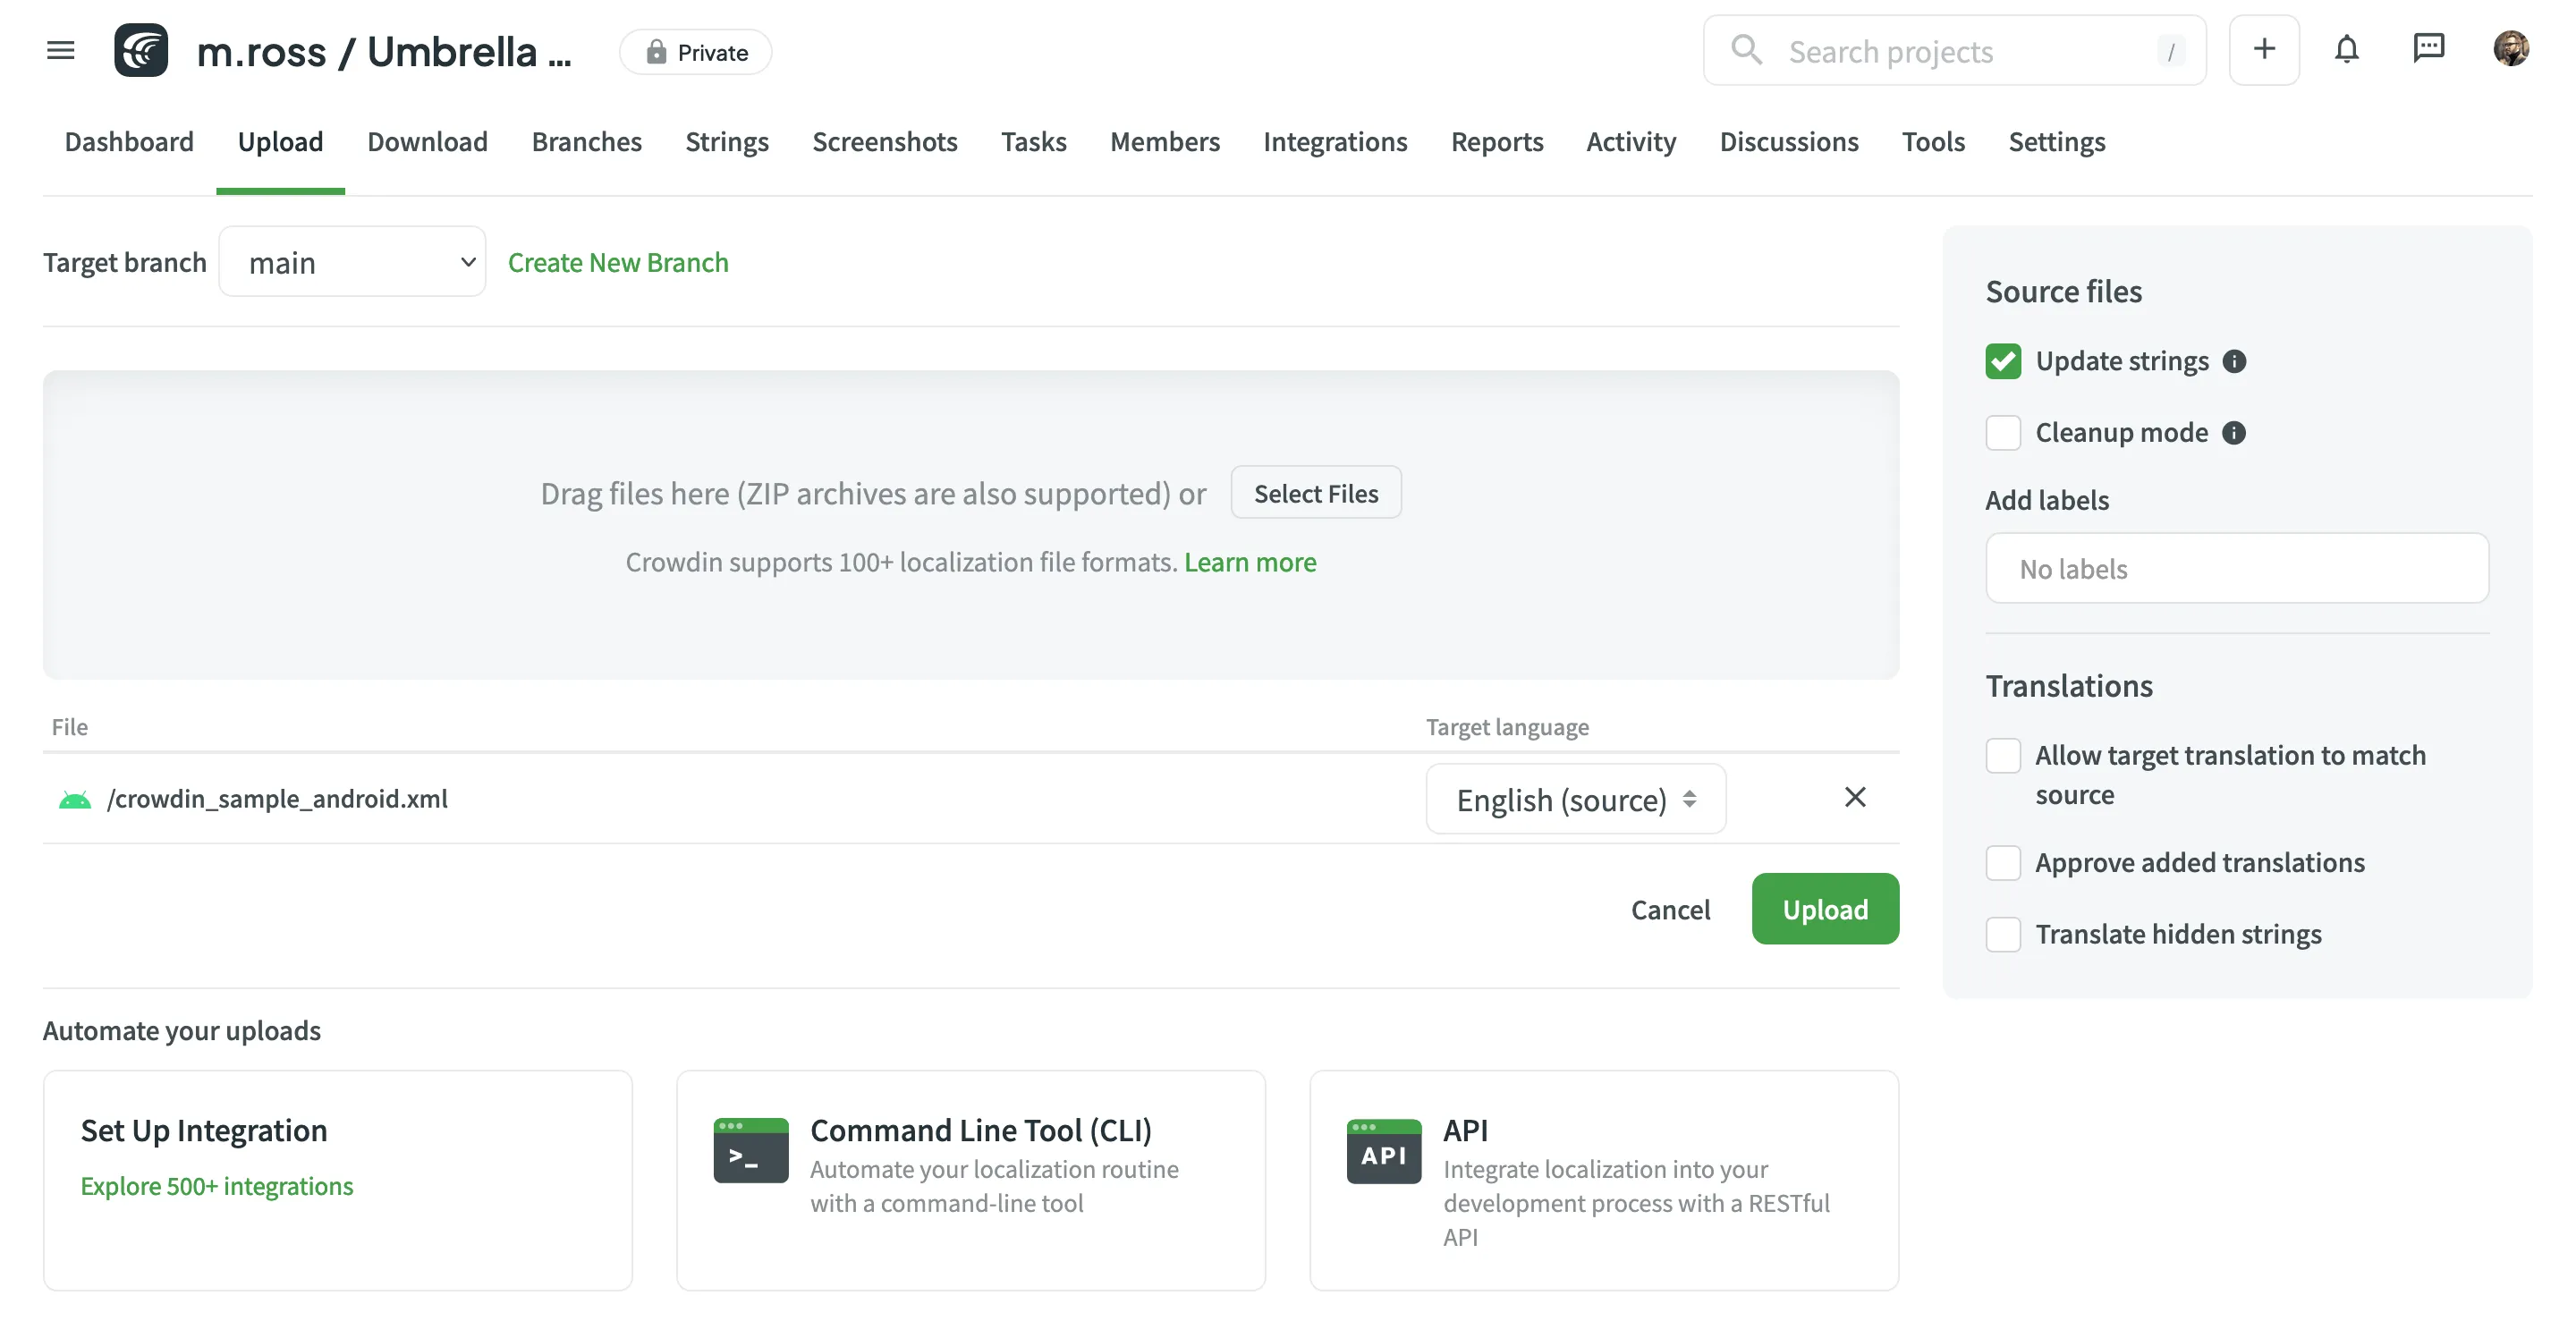Open the No labels selector
The height and width of the screenshot is (1338, 2576).
[x=2236, y=568]
